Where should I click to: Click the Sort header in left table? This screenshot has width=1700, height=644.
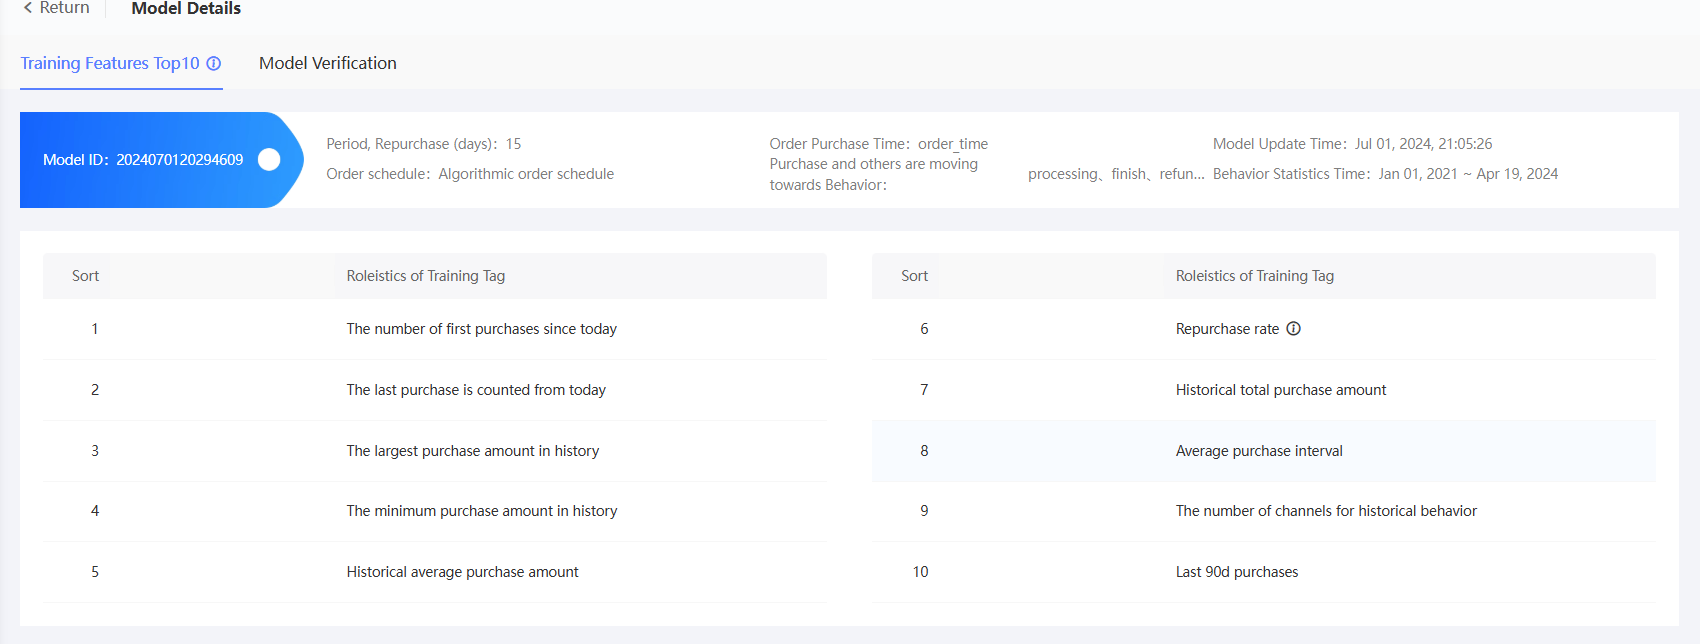pyautogui.click(x=85, y=276)
